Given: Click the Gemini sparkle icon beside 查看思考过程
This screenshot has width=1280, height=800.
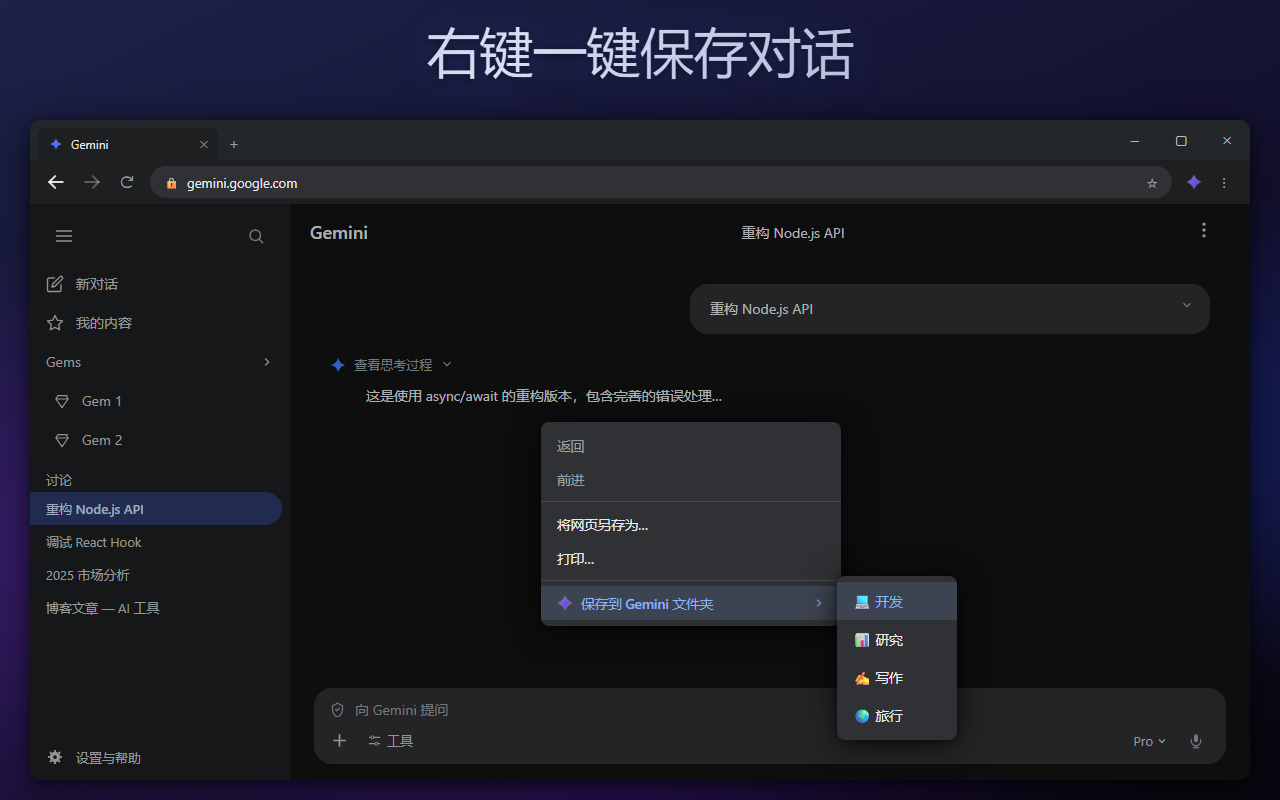Looking at the screenshot, I should [x=338, y=365].
